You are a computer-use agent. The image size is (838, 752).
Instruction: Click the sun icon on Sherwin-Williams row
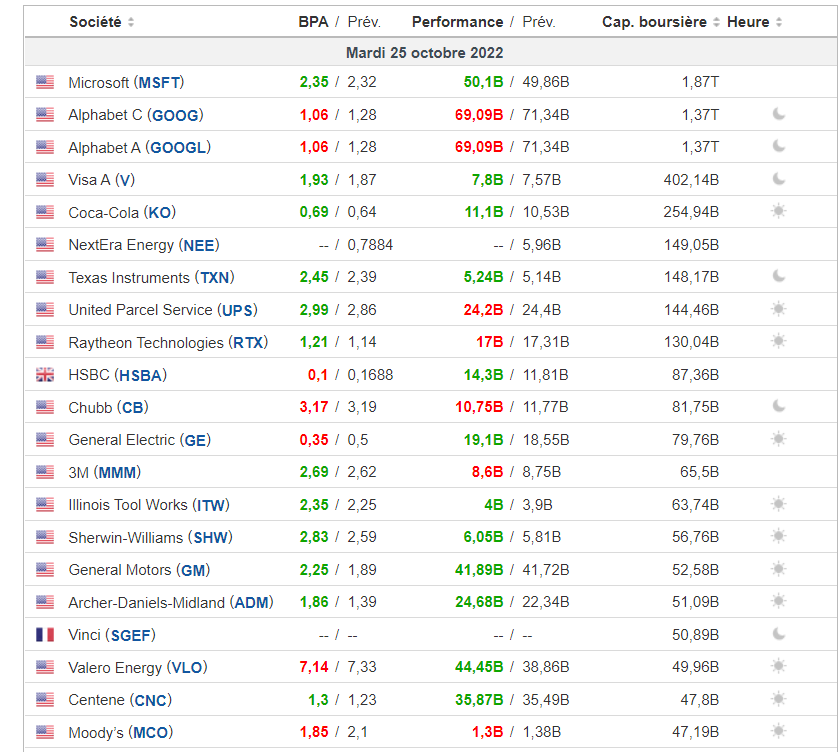click(779, 536)
